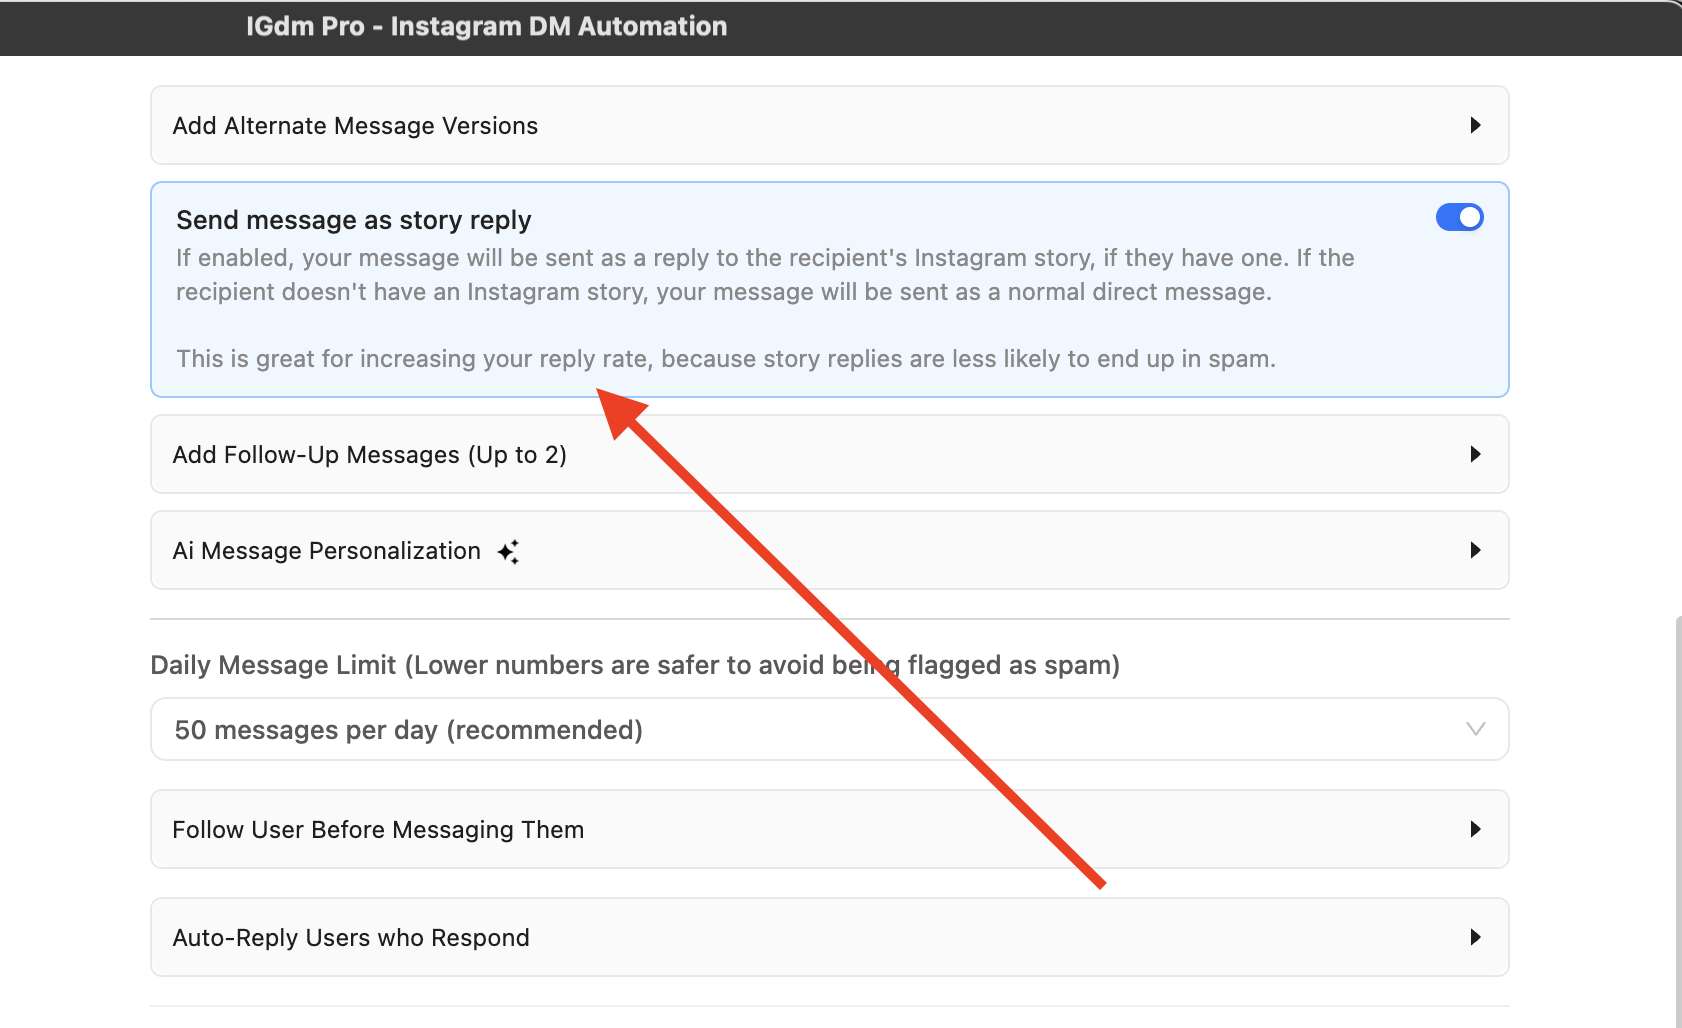
Task: Click the vertical scrollbar on right edge
Action: [1677, 820]
